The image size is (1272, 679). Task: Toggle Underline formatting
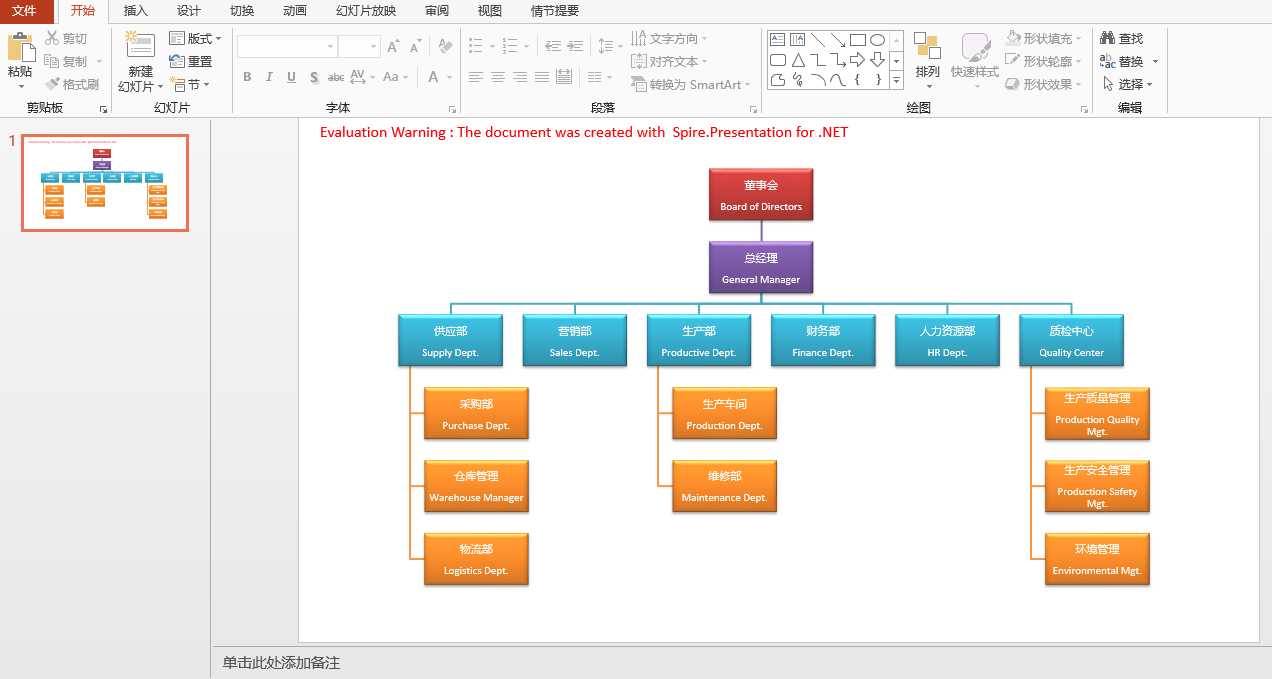[x=291, y=77]
